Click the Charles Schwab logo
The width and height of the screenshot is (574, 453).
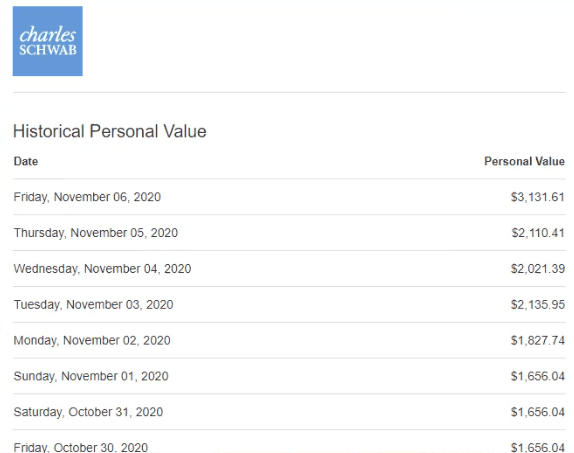(x=48, y=41)
